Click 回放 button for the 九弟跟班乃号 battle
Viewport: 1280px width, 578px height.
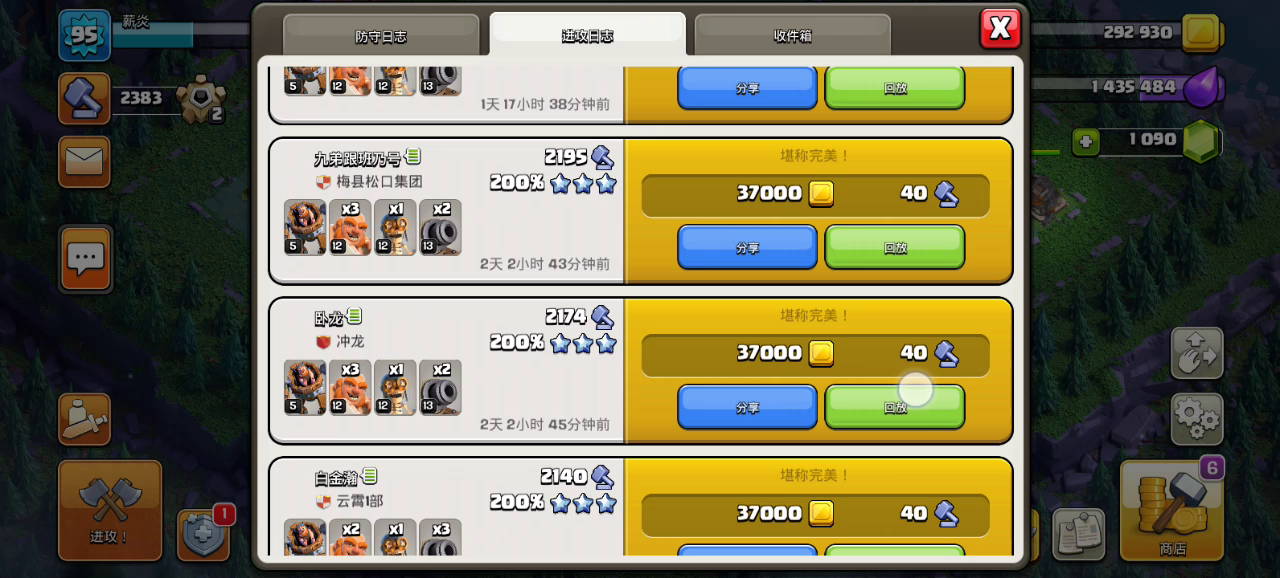pos(895,247)
